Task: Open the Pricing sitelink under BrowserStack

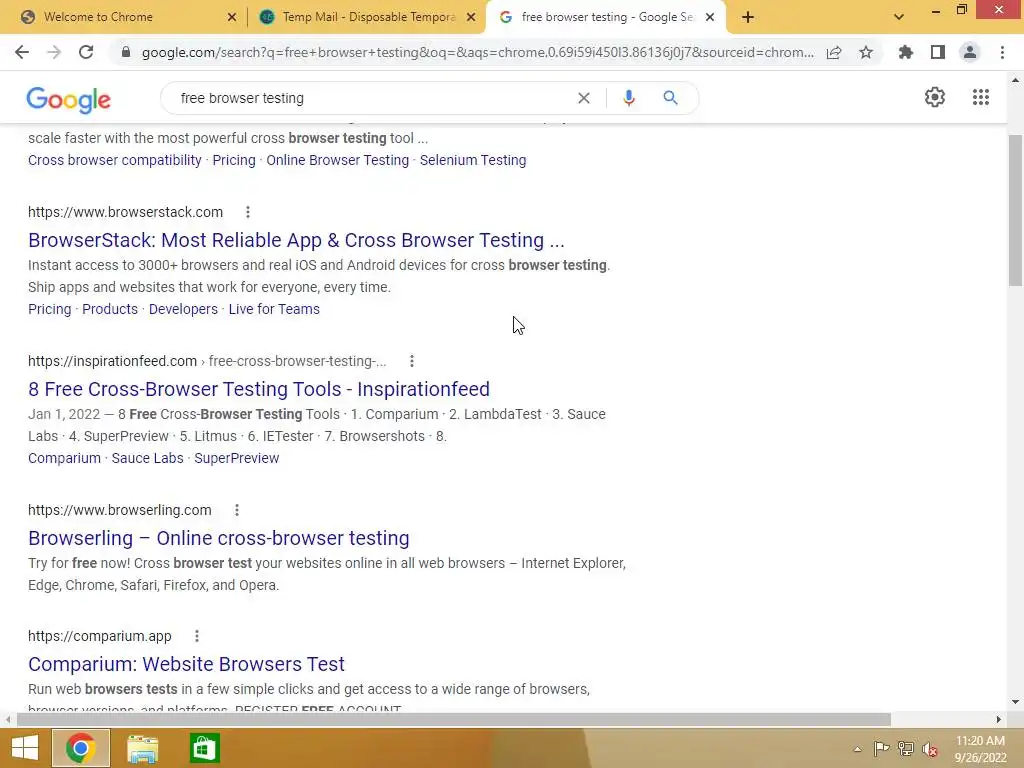Action: (50, 309)
